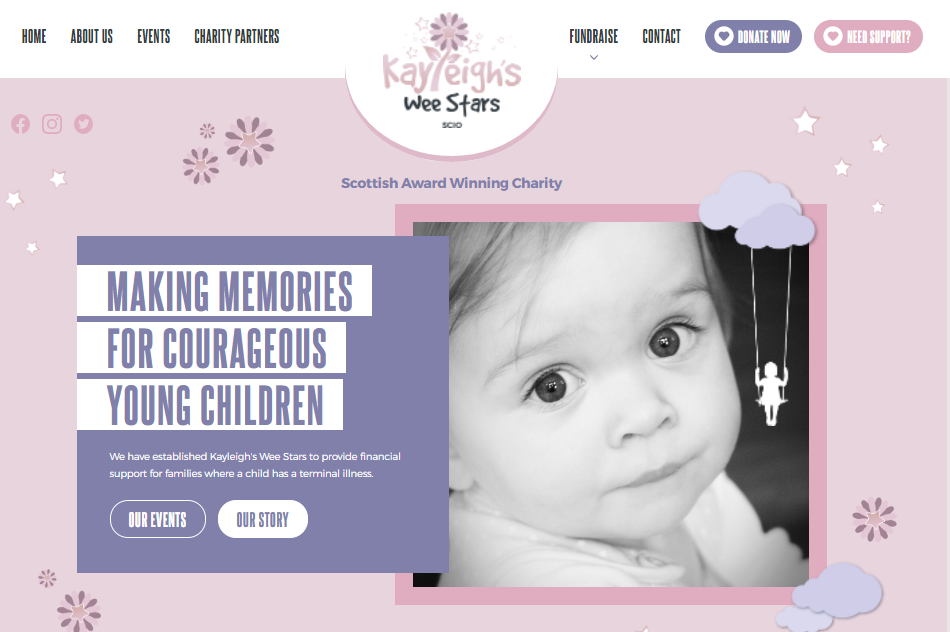The image size is (950, 632).
Task: Open the Events navigation item
Action: [154, 36]
